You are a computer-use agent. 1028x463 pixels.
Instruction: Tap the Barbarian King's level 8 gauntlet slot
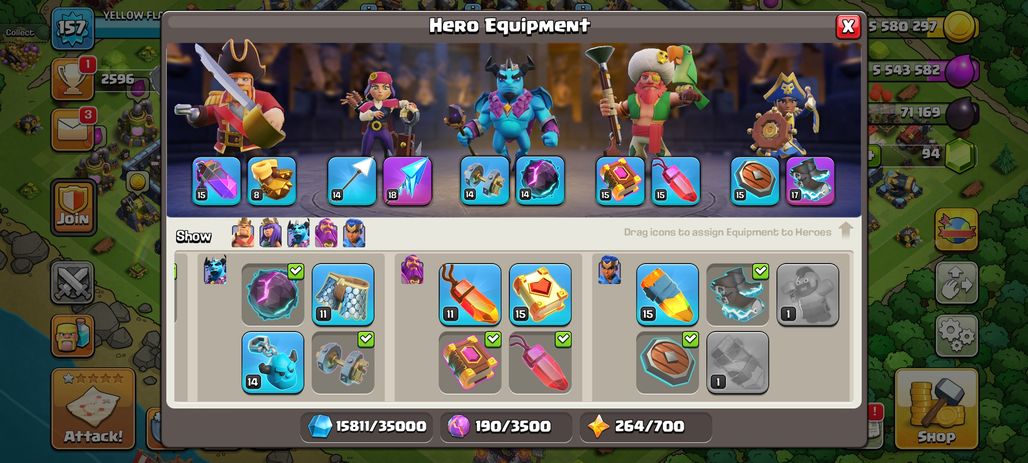[x=272, y=181]
